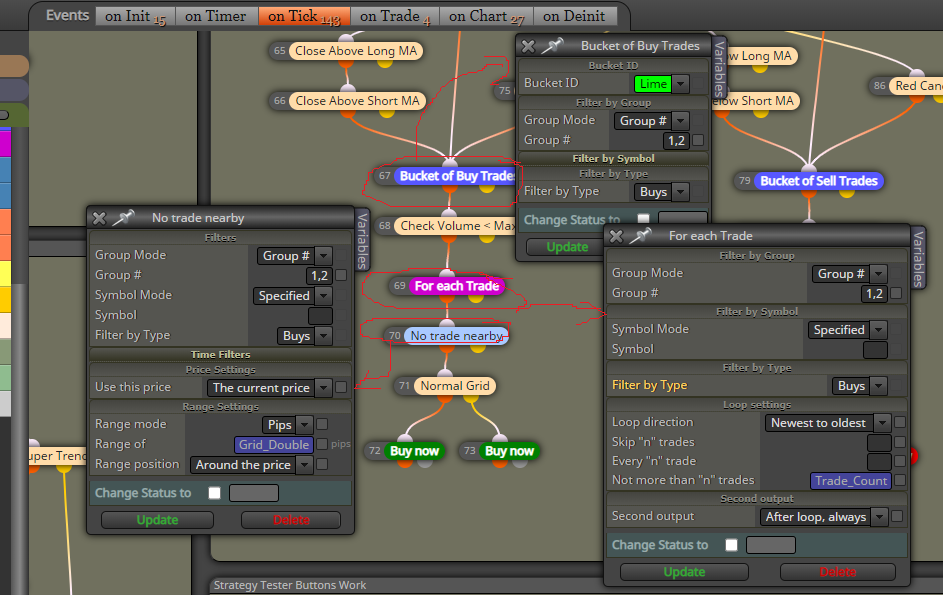Image resolution: width=943 pixels, height=595 pixels.
Task: Pin the No trade nearby panel
Action: pos(123,217)
